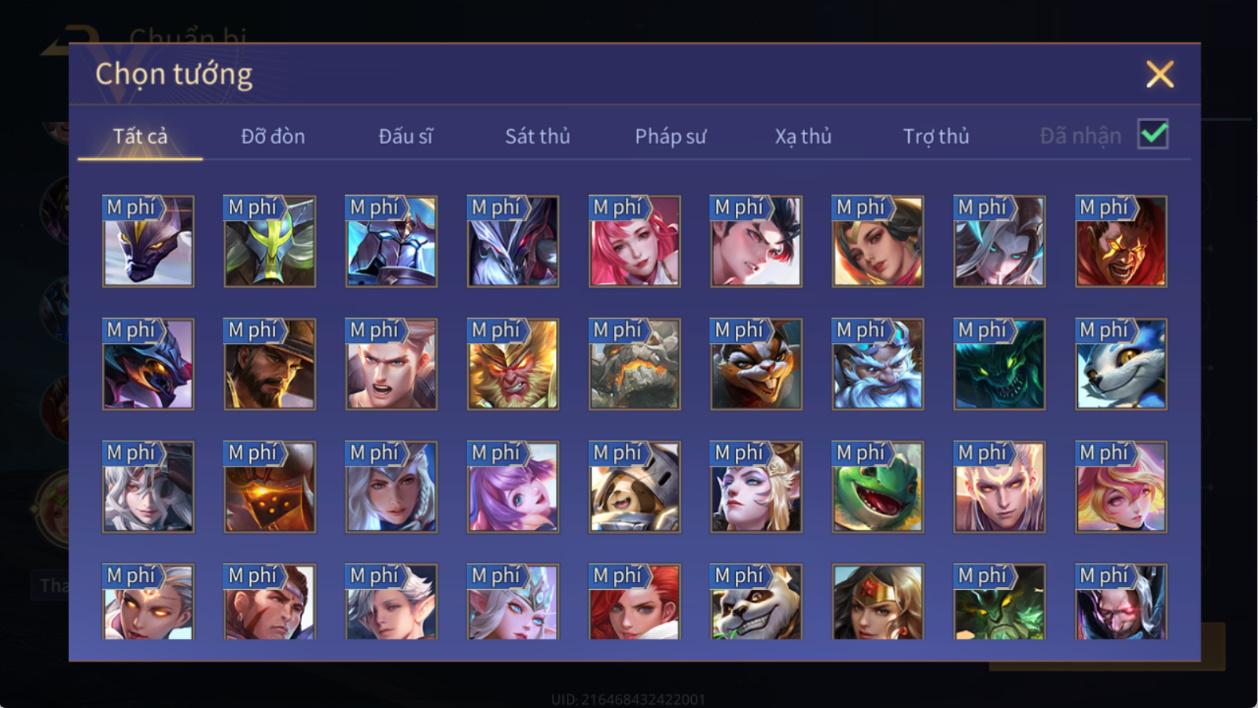Switch to the Trợ thủ tab
The width and height of the screenshot is (1258, 708).
coord(936,136)
